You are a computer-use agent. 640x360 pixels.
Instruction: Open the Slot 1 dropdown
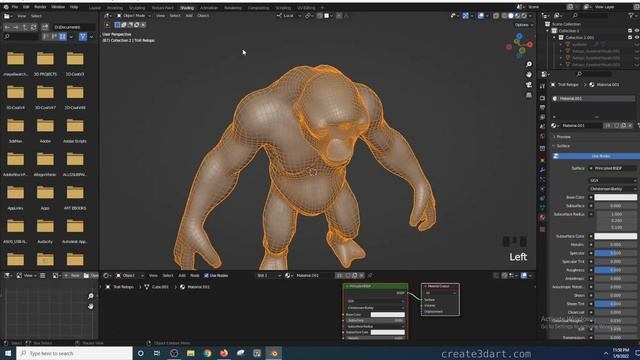[x=269, y=276]
